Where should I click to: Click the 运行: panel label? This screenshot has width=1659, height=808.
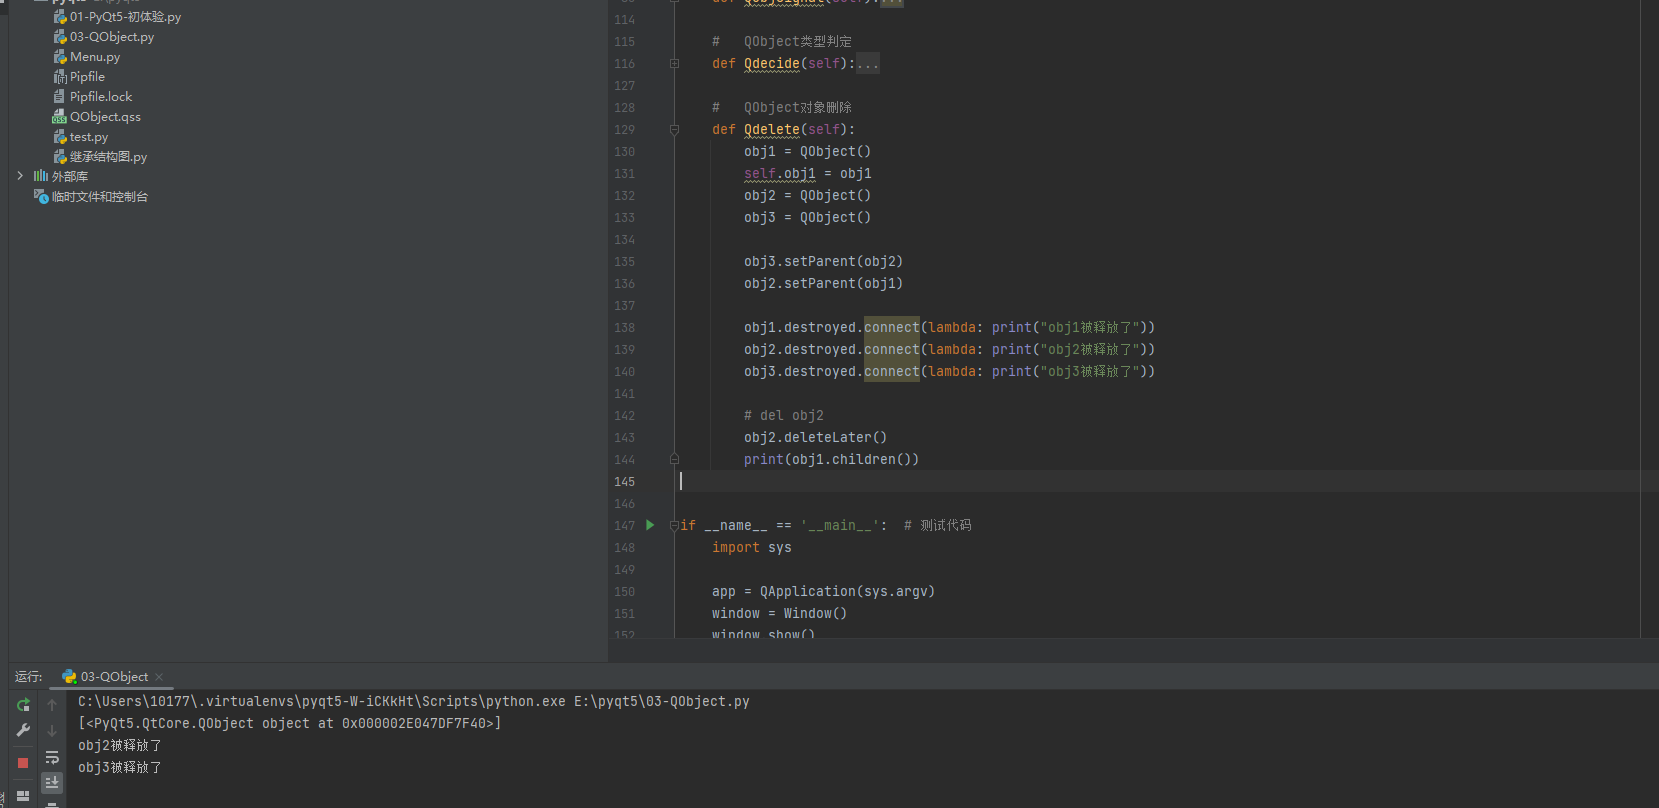point(29,677)
